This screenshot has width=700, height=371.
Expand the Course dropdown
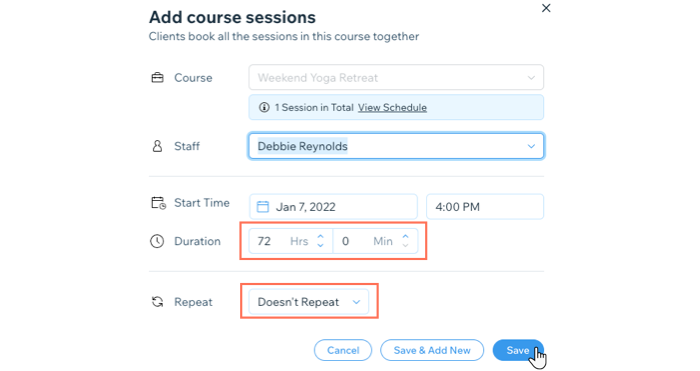coord(396,77)
